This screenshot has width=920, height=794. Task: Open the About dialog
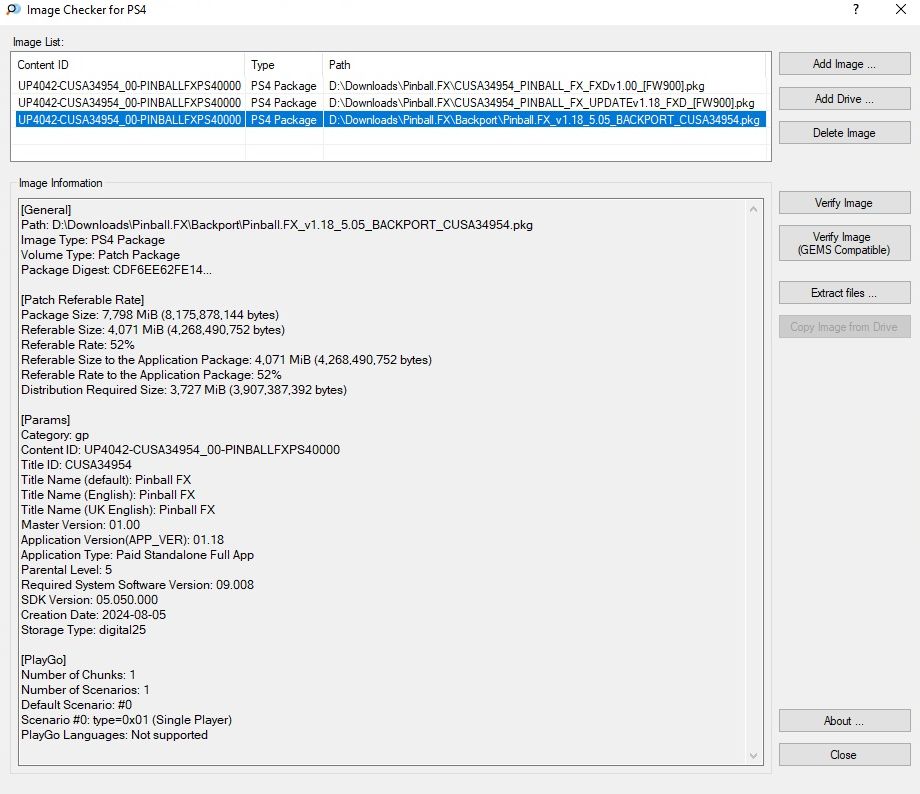click(x=844, y=721)
